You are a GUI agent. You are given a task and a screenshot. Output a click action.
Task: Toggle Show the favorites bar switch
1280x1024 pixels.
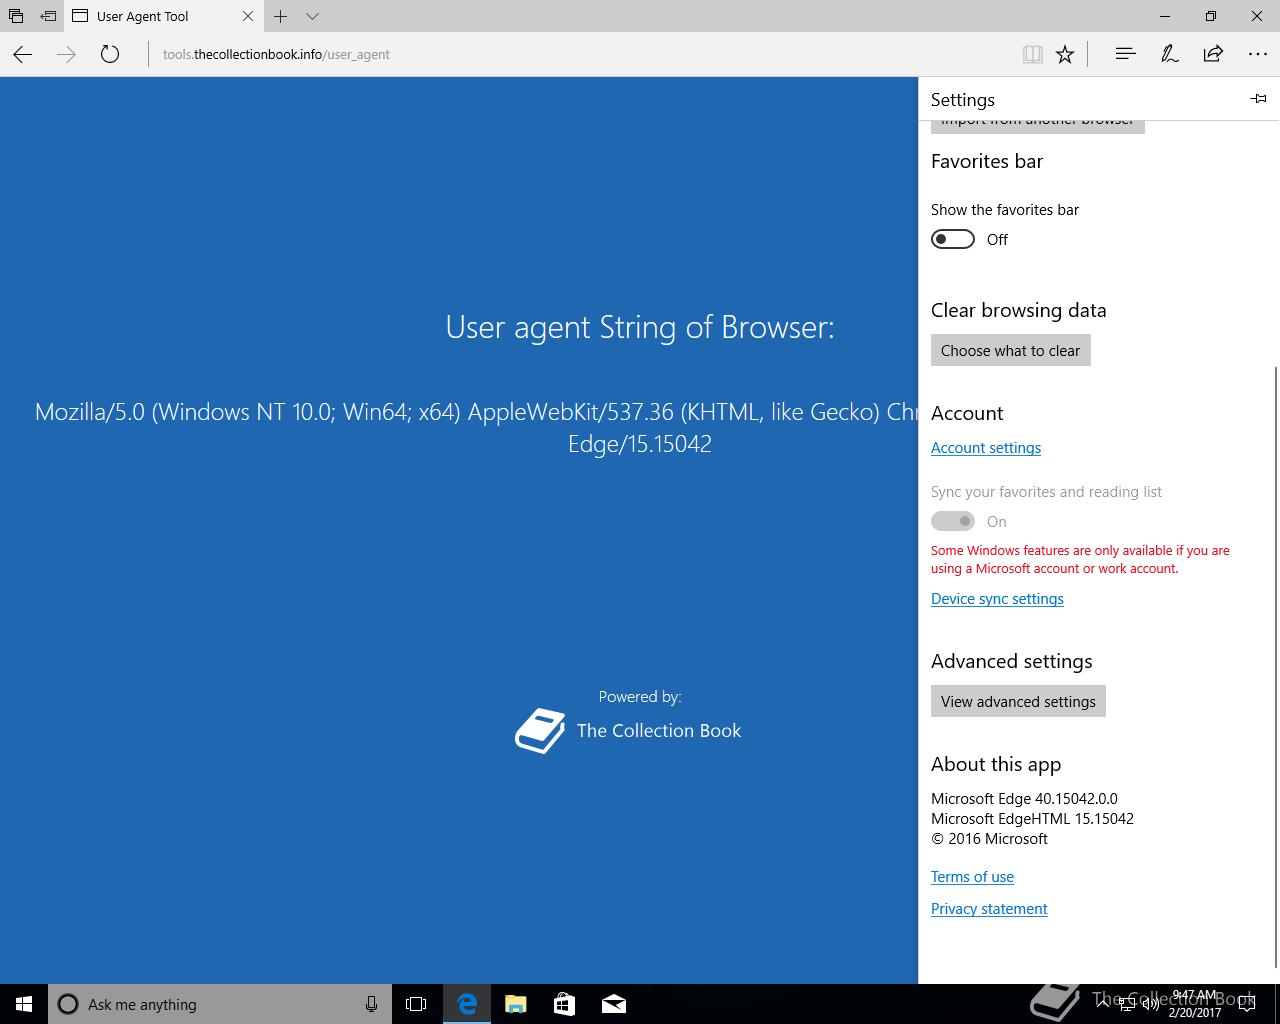tap(953, 239)
